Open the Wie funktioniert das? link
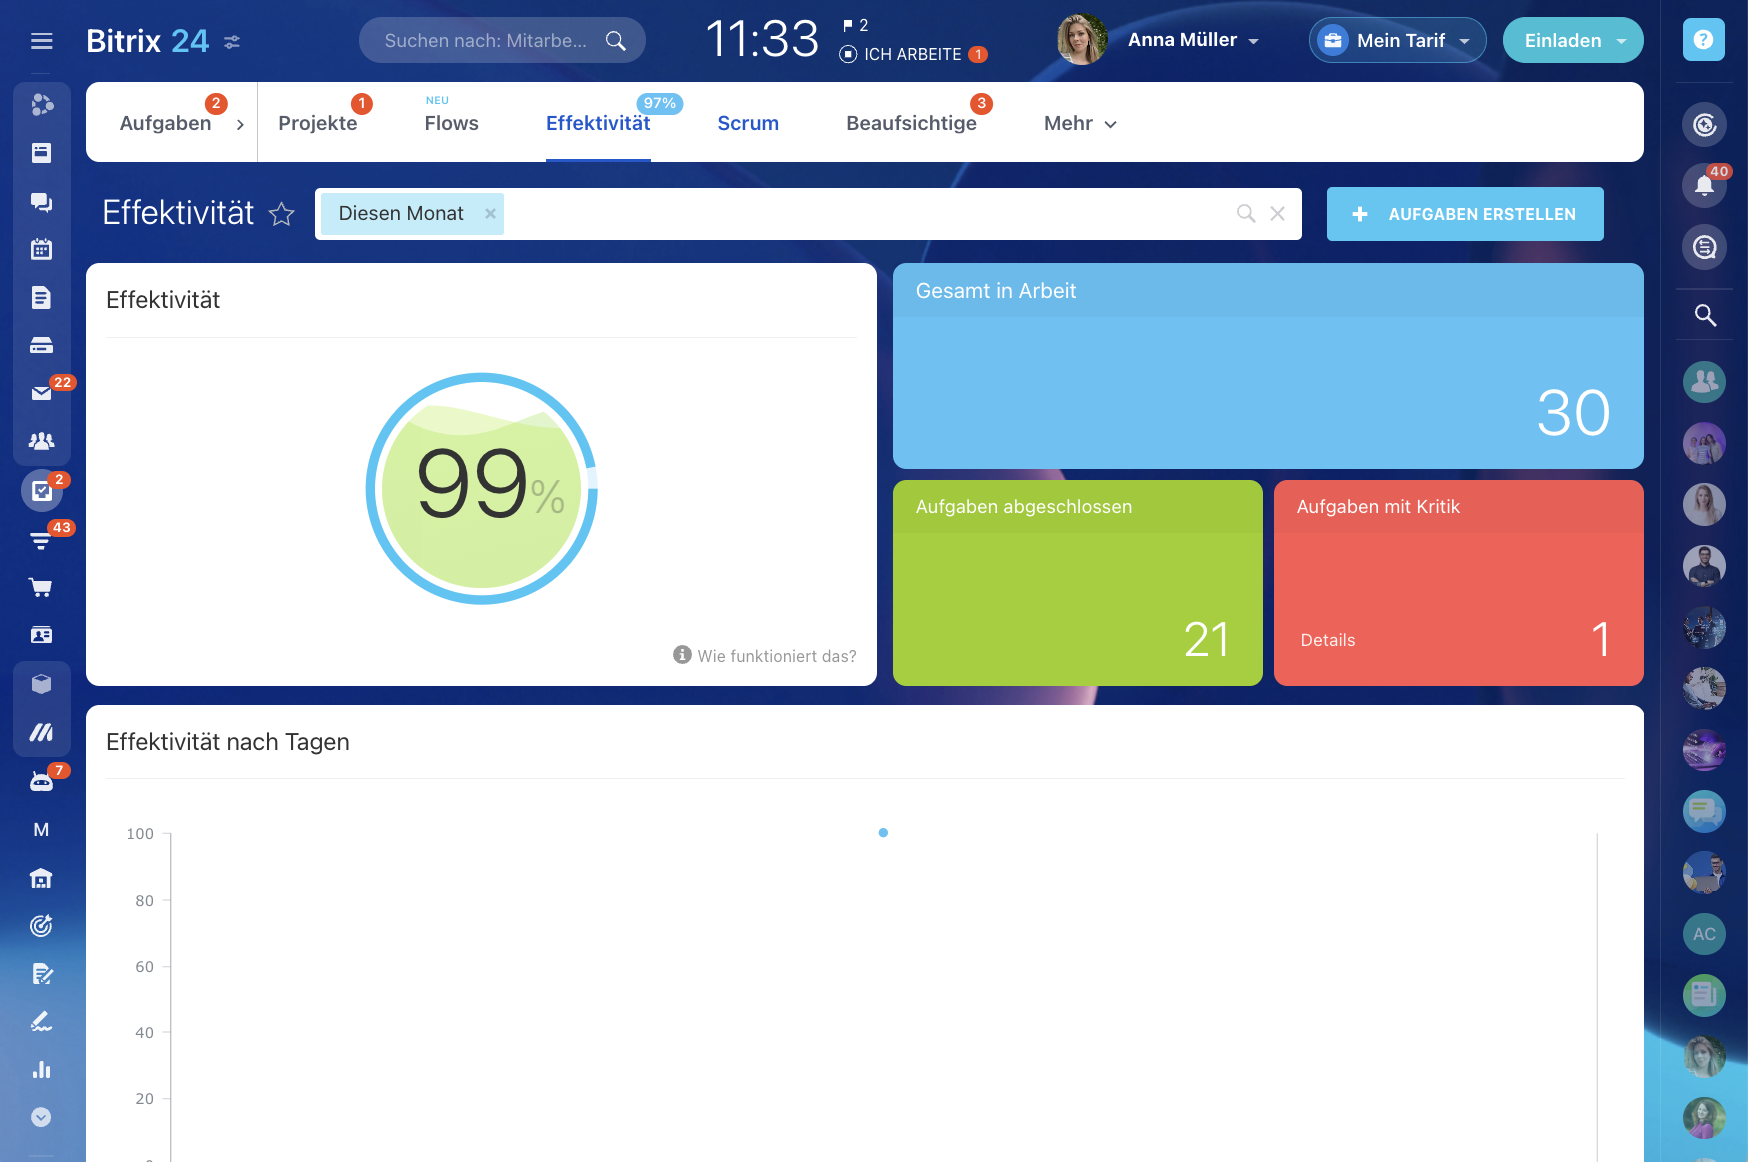 [776, 656]
